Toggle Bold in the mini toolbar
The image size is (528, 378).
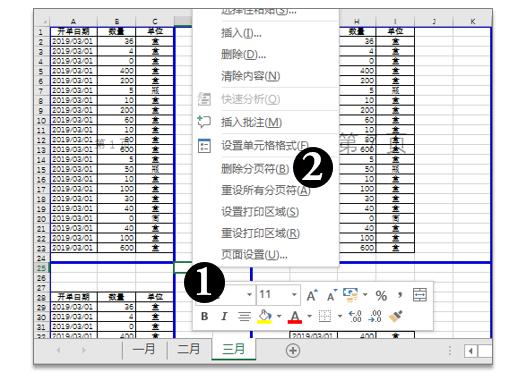pyautogui.click(x=204, y=316)
